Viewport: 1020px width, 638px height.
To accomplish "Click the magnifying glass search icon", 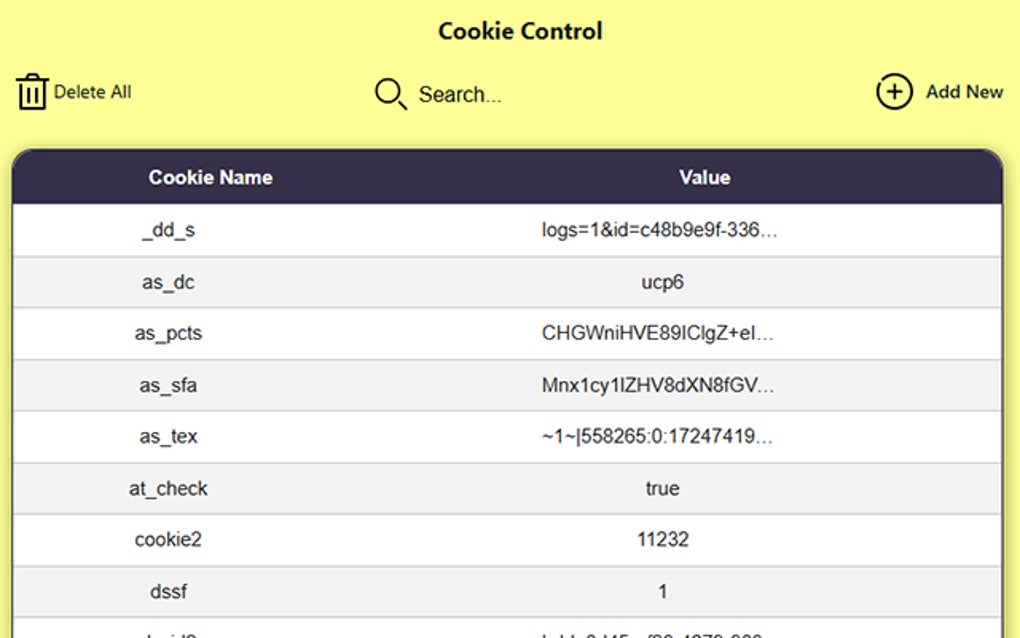I will click(390, 94).
